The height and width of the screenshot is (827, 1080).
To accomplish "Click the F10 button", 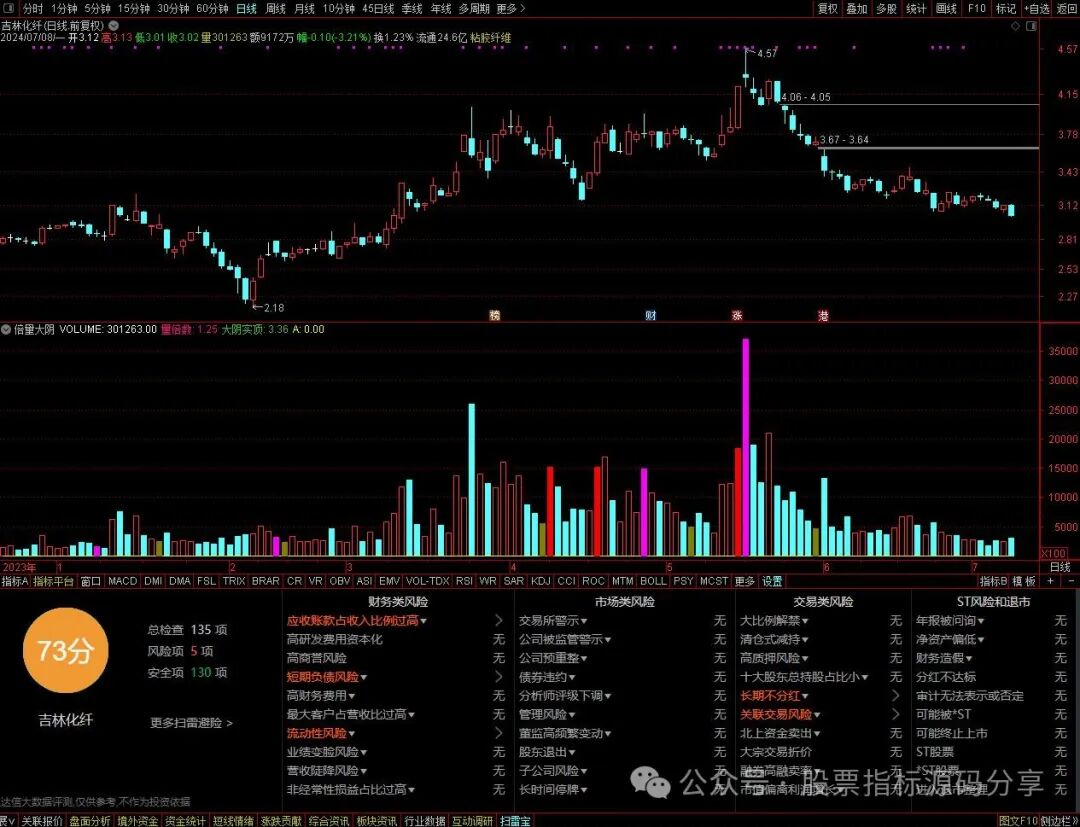I will point(977,9).
